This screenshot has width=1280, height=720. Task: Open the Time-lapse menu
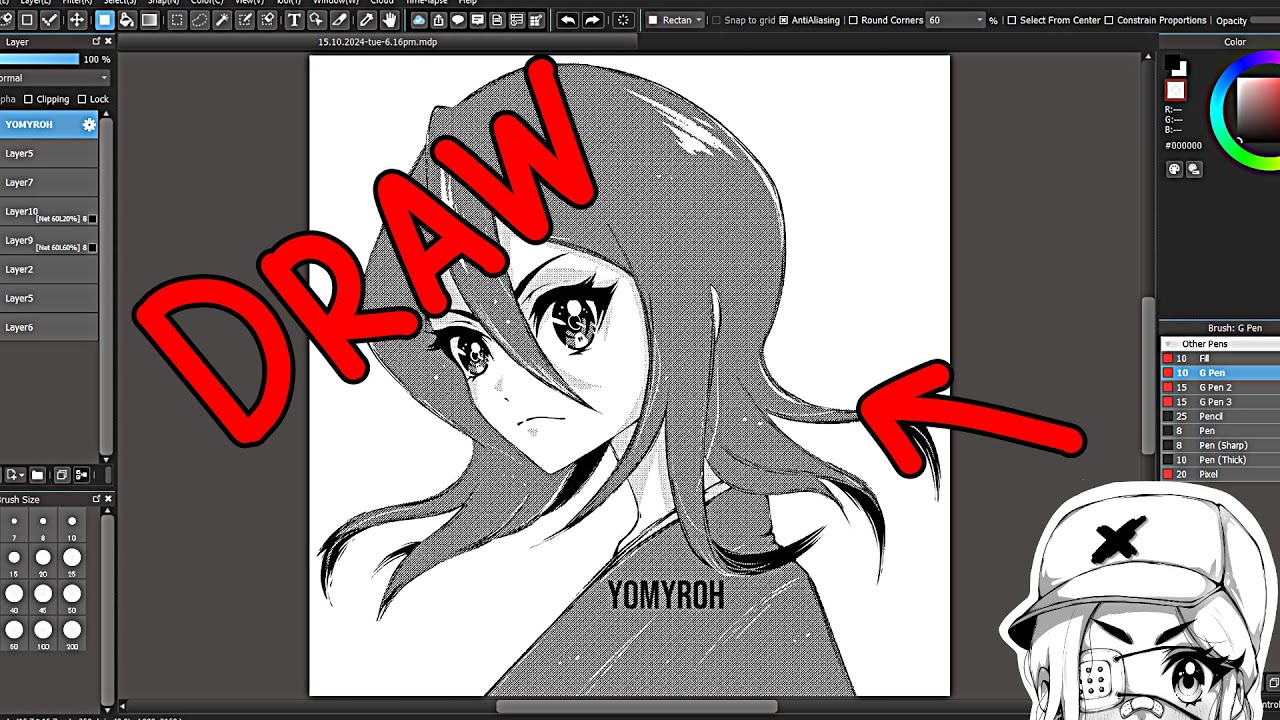tap(426, 3)
